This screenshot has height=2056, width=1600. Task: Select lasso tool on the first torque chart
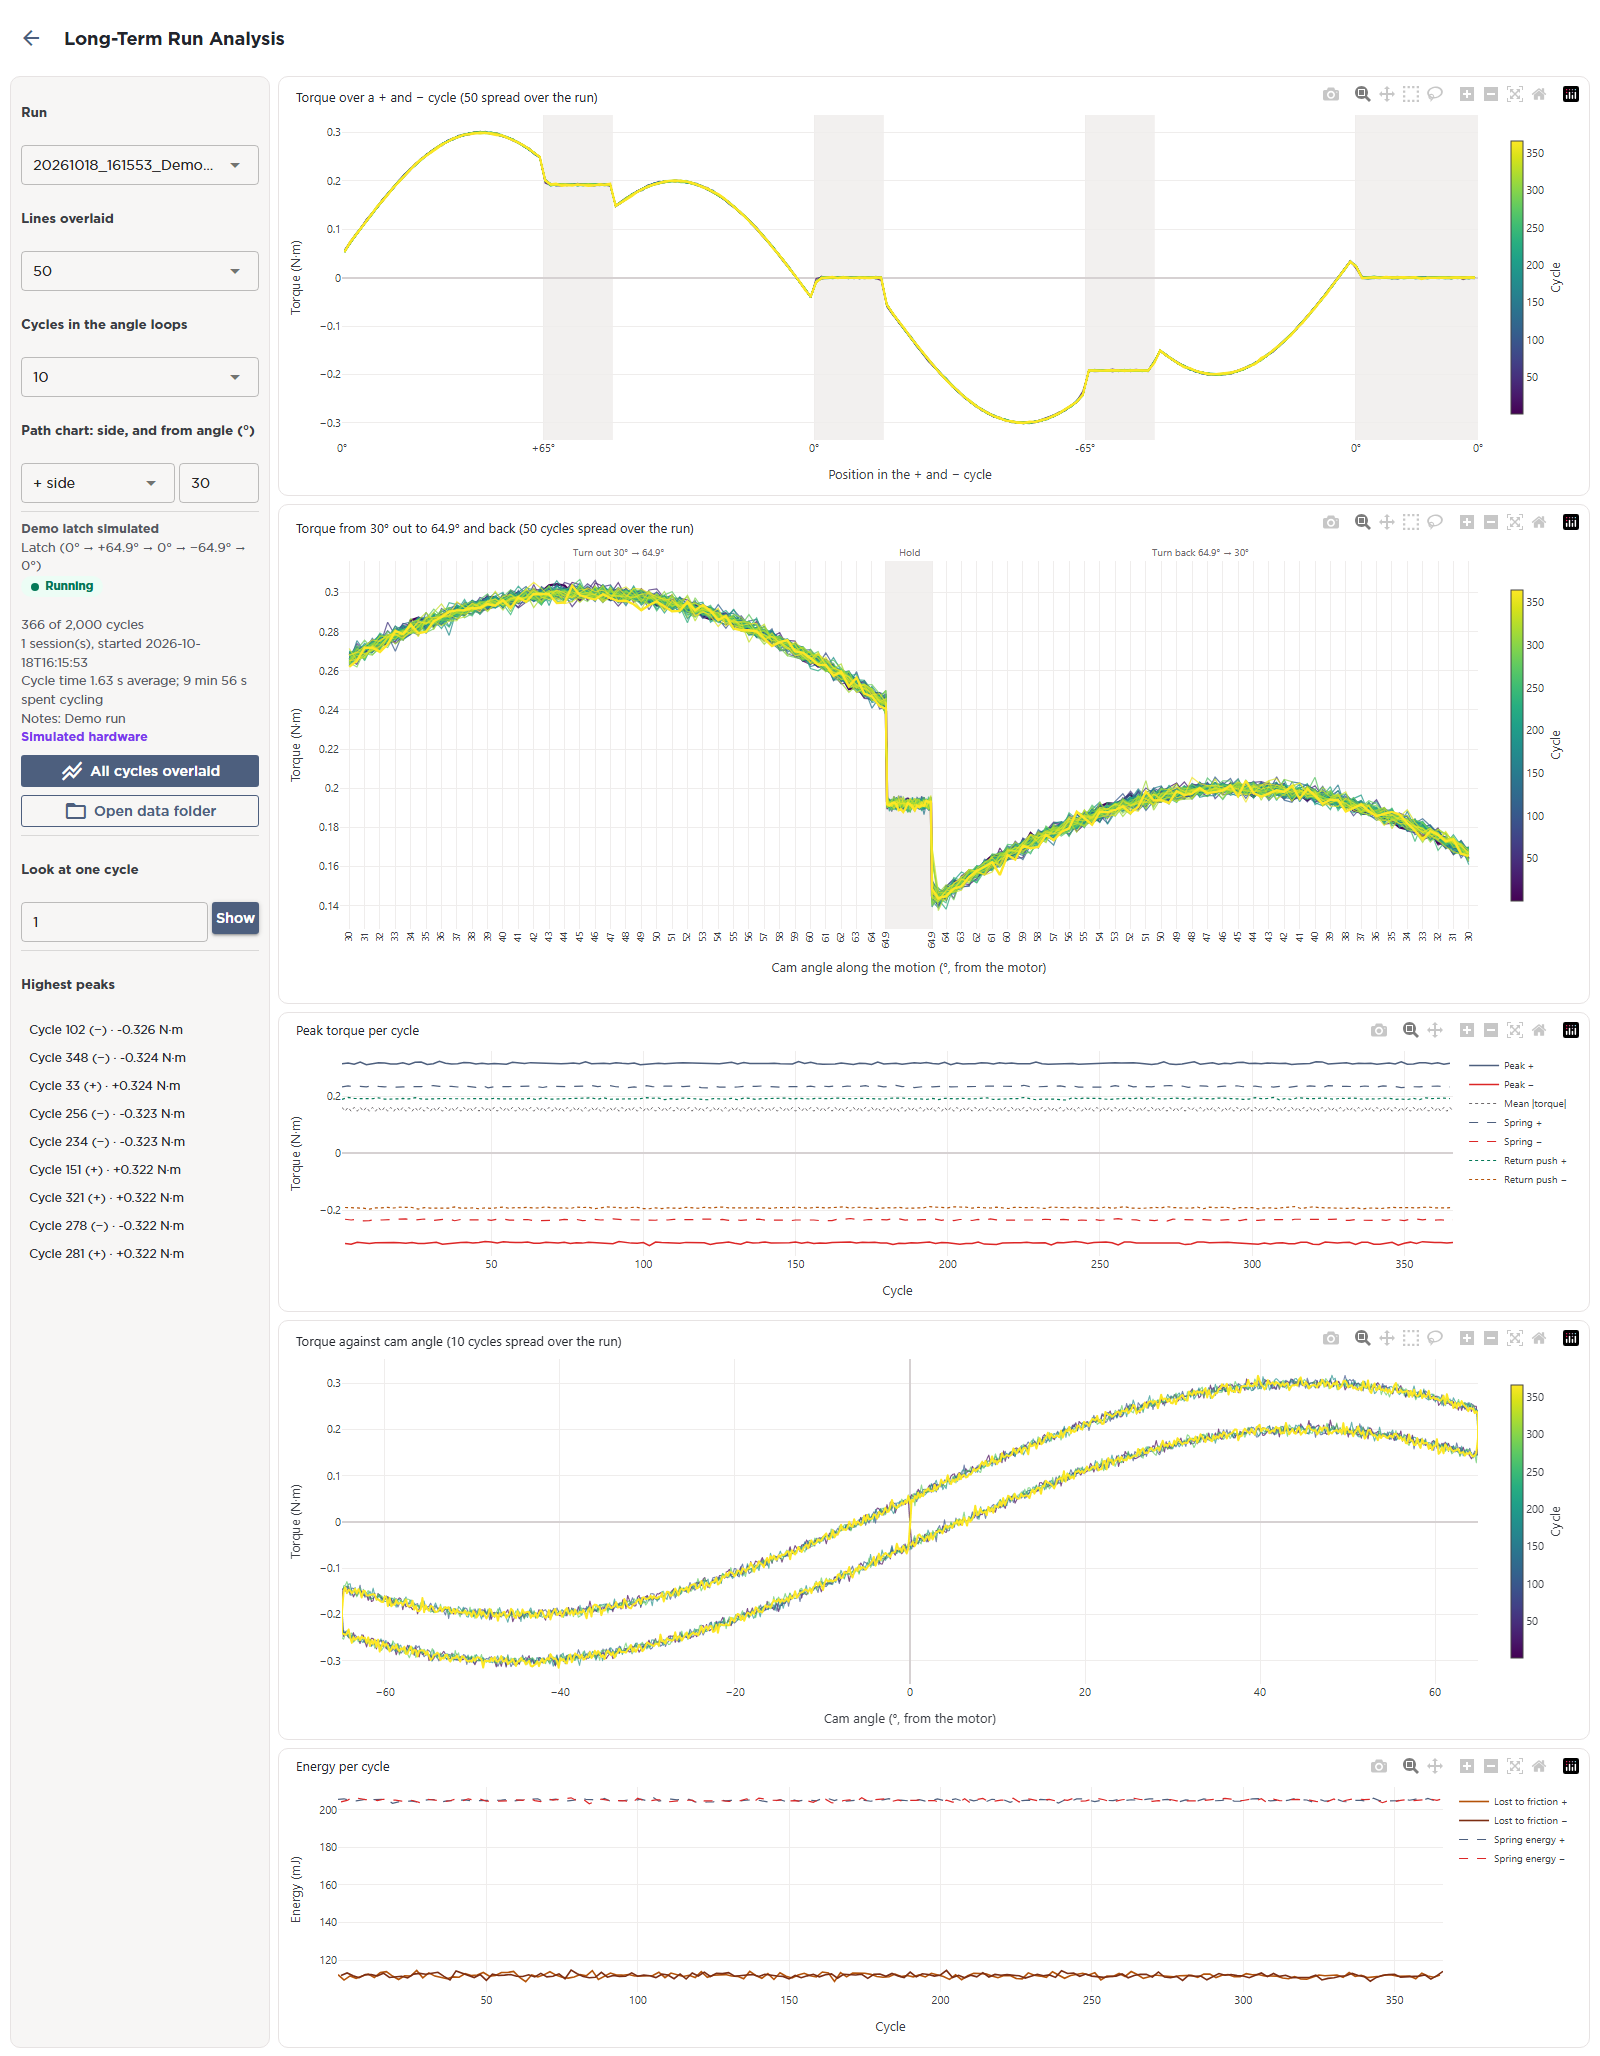pyautogui.click(x=1435, y=94)
